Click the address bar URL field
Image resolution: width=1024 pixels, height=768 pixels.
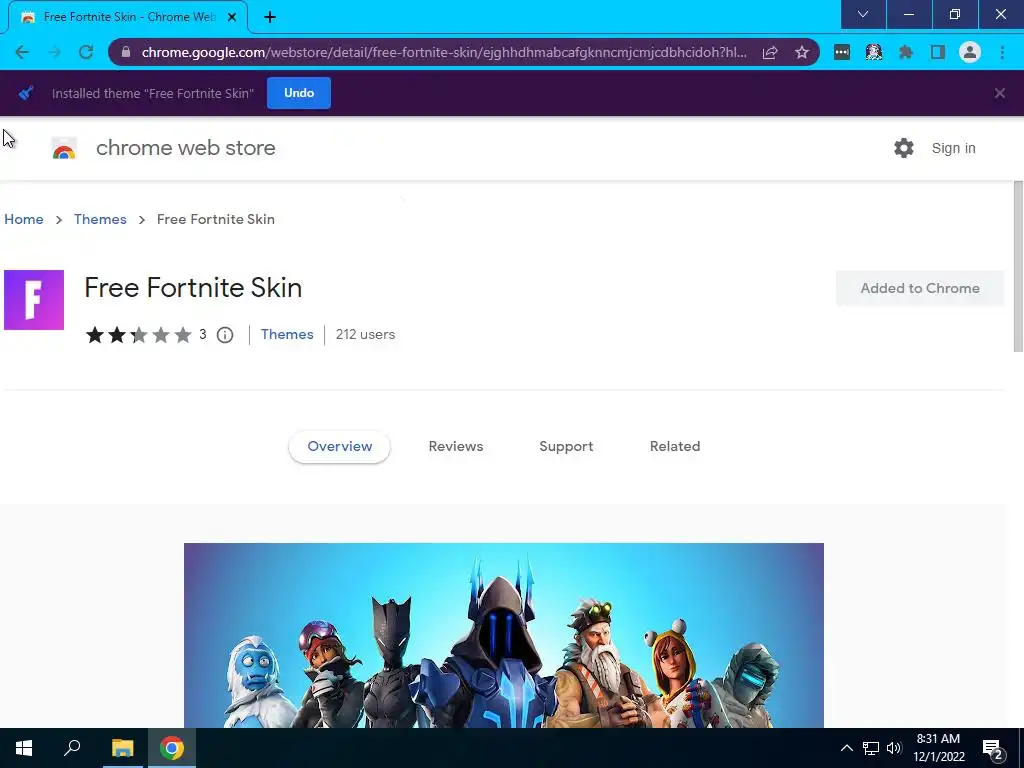pyautogui.click(x=444, y=52)
